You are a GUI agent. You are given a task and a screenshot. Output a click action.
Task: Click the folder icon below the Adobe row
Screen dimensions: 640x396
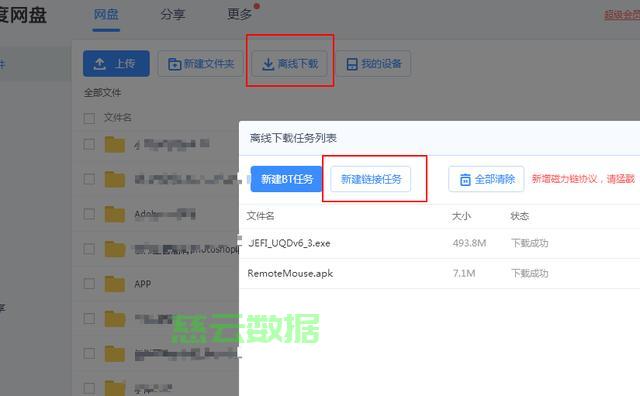(x=115, y=249)
